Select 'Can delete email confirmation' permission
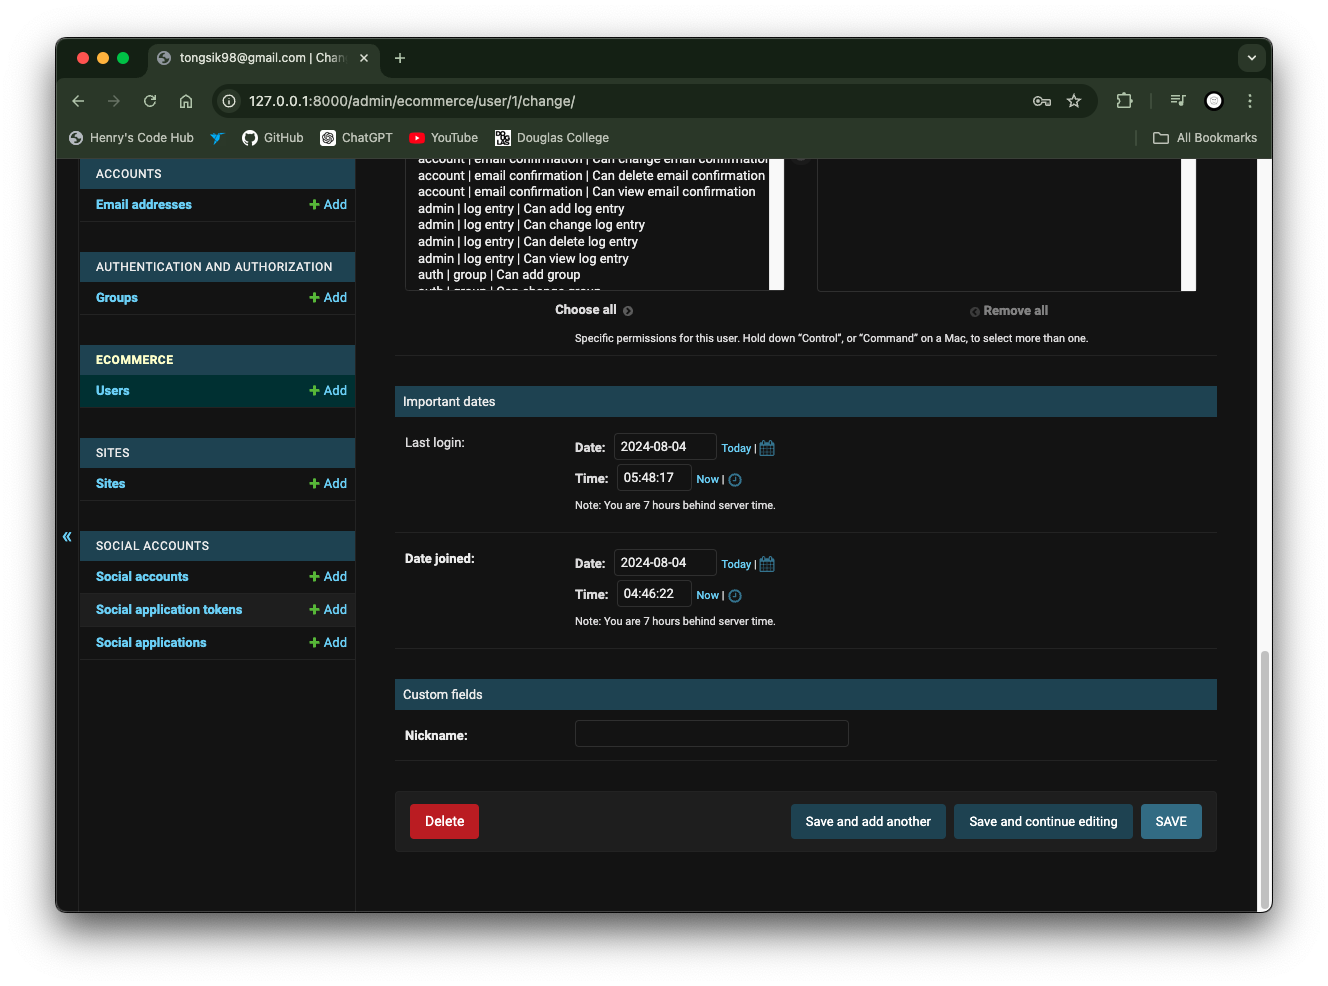 [x=591, y=176]
